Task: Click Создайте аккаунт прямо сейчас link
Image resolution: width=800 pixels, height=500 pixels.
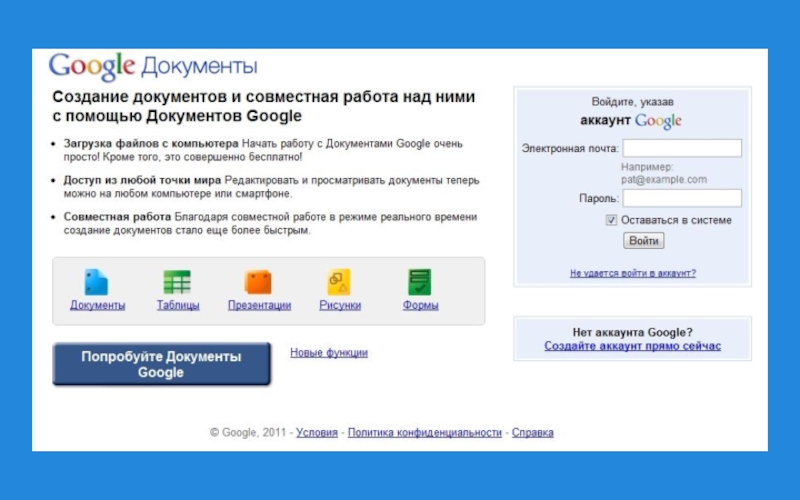Action: click(633, 346)
